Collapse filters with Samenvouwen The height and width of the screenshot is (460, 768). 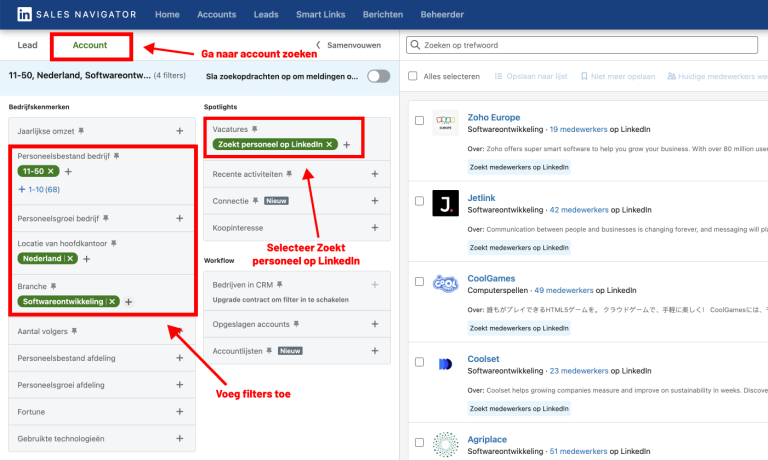coord(349,45)
